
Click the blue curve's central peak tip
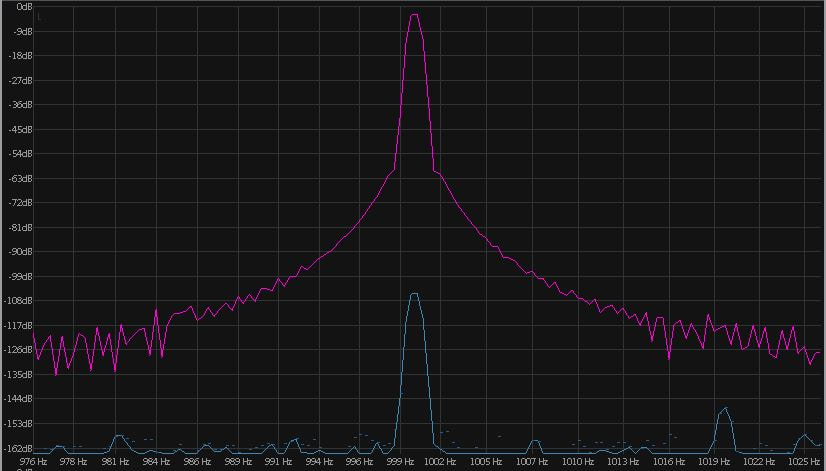(414, 294)
